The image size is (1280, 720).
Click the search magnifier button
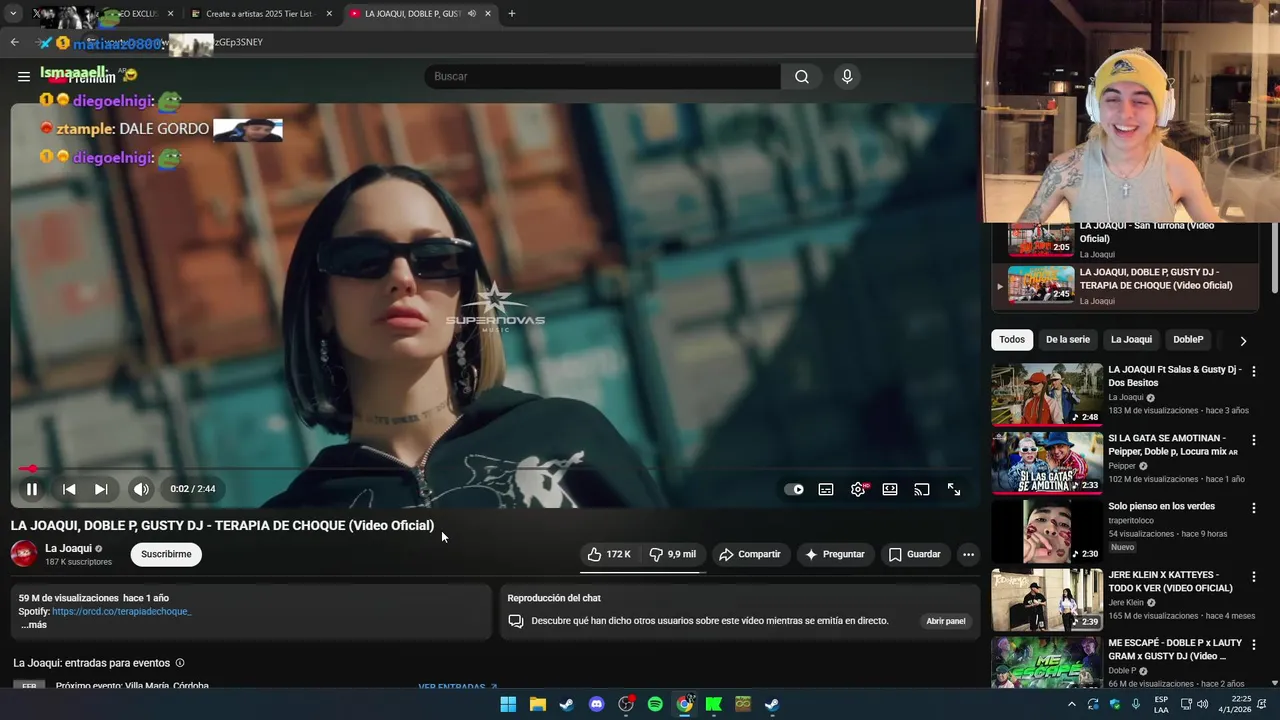coord(802,77)
